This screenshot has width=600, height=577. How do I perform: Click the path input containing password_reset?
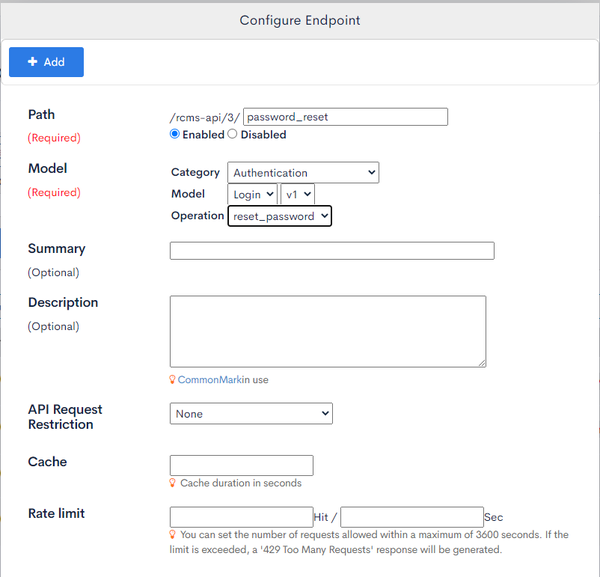tap(345, 117)
